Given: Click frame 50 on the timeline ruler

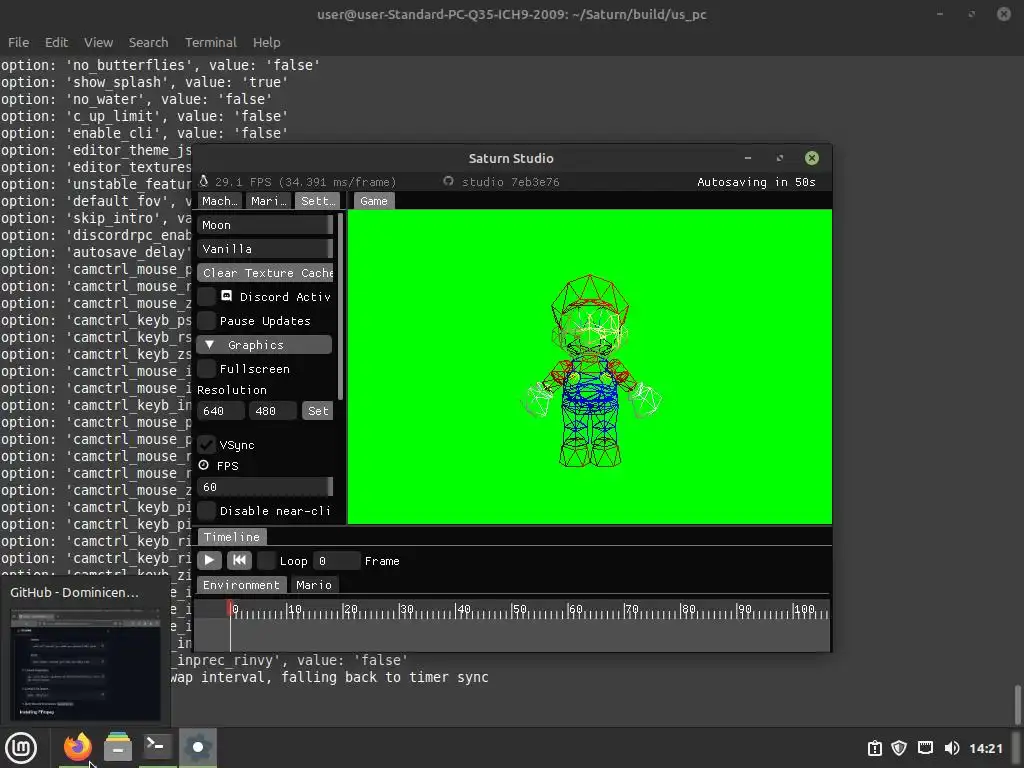Looking at the screenshot, I should (x=513, y=609).
